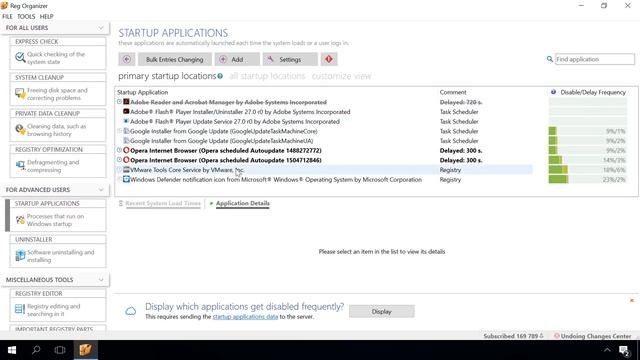Select the Google Installer GoogleUpdateTaskMachineCore row

[324, 131]
